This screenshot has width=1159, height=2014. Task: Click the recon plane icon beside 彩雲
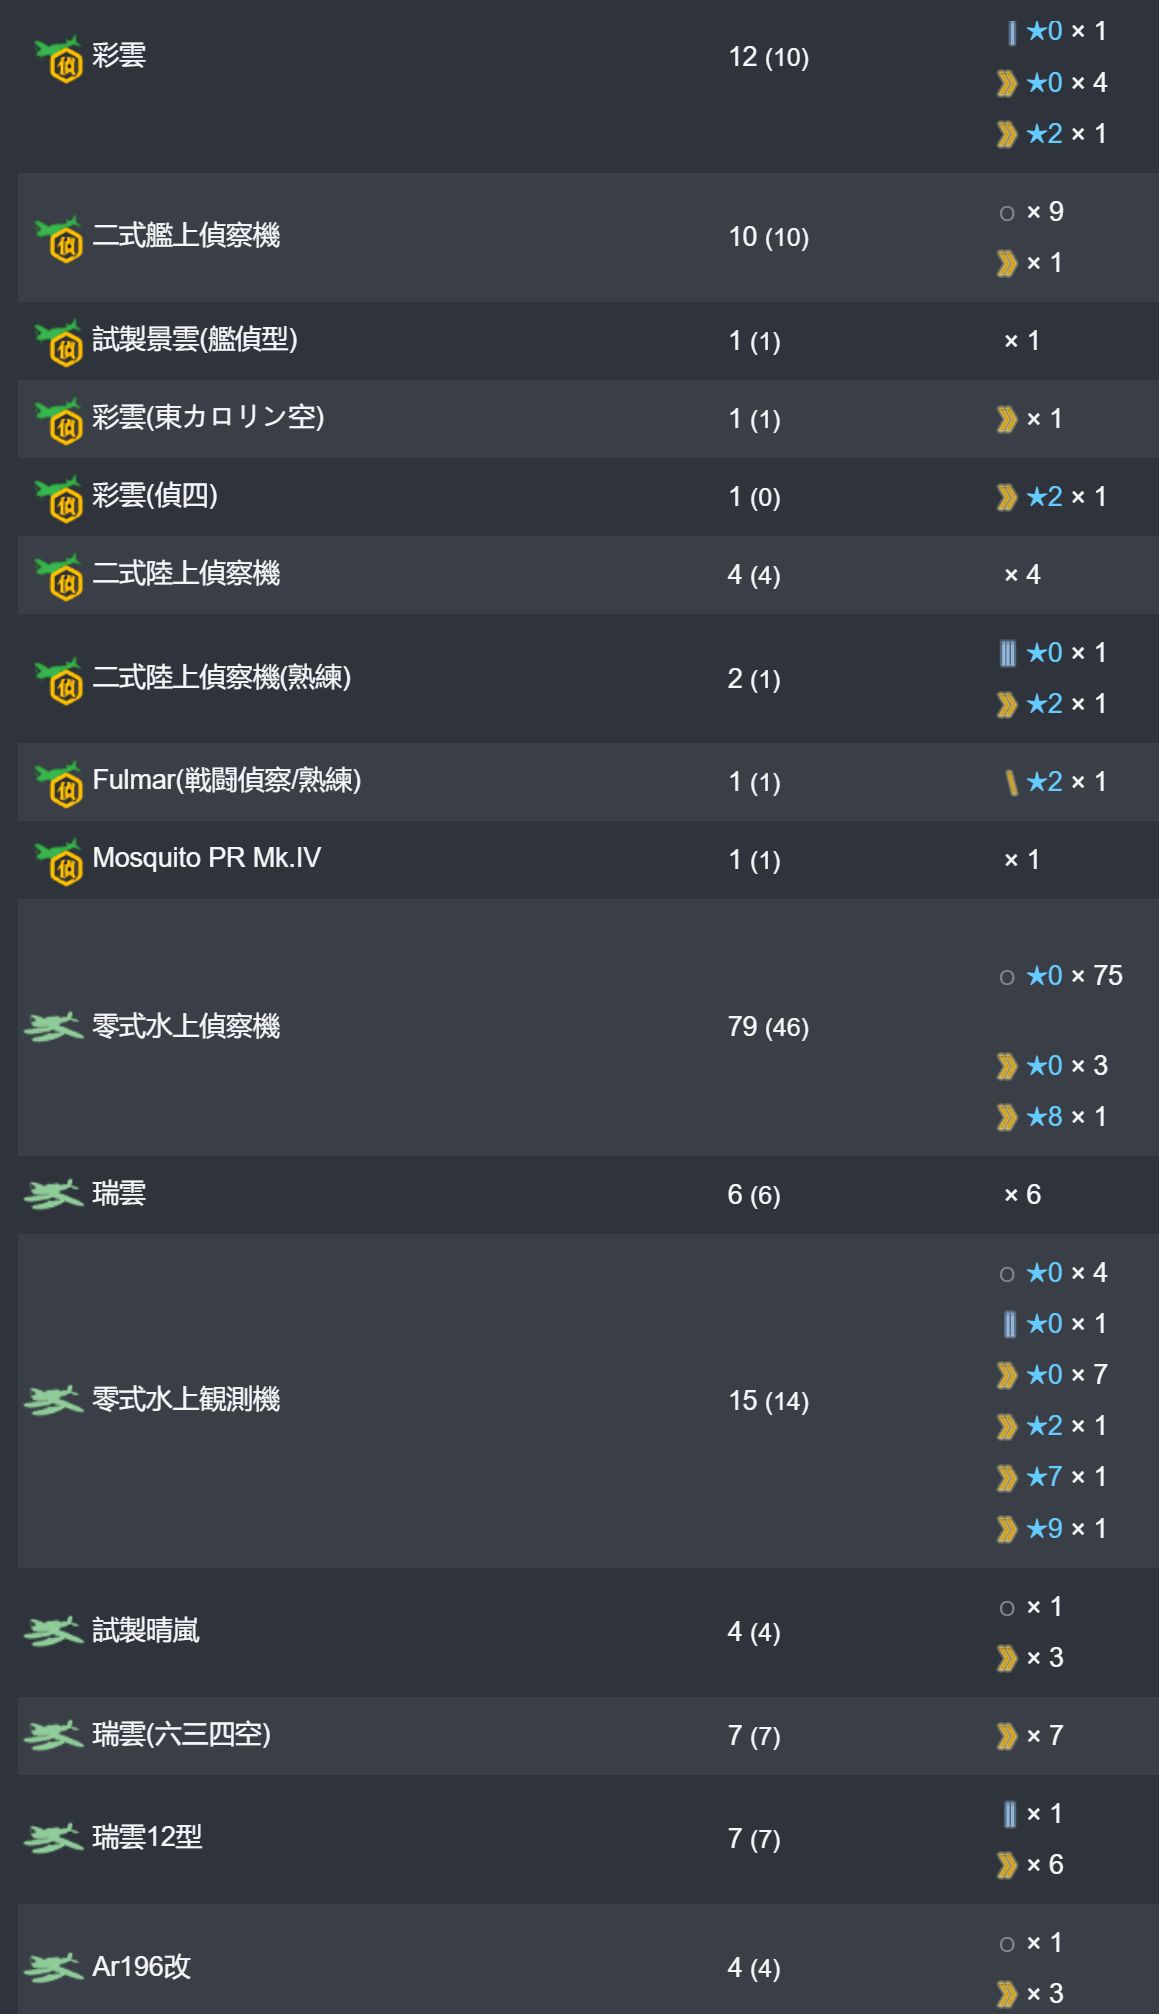(x=59, y=60)
